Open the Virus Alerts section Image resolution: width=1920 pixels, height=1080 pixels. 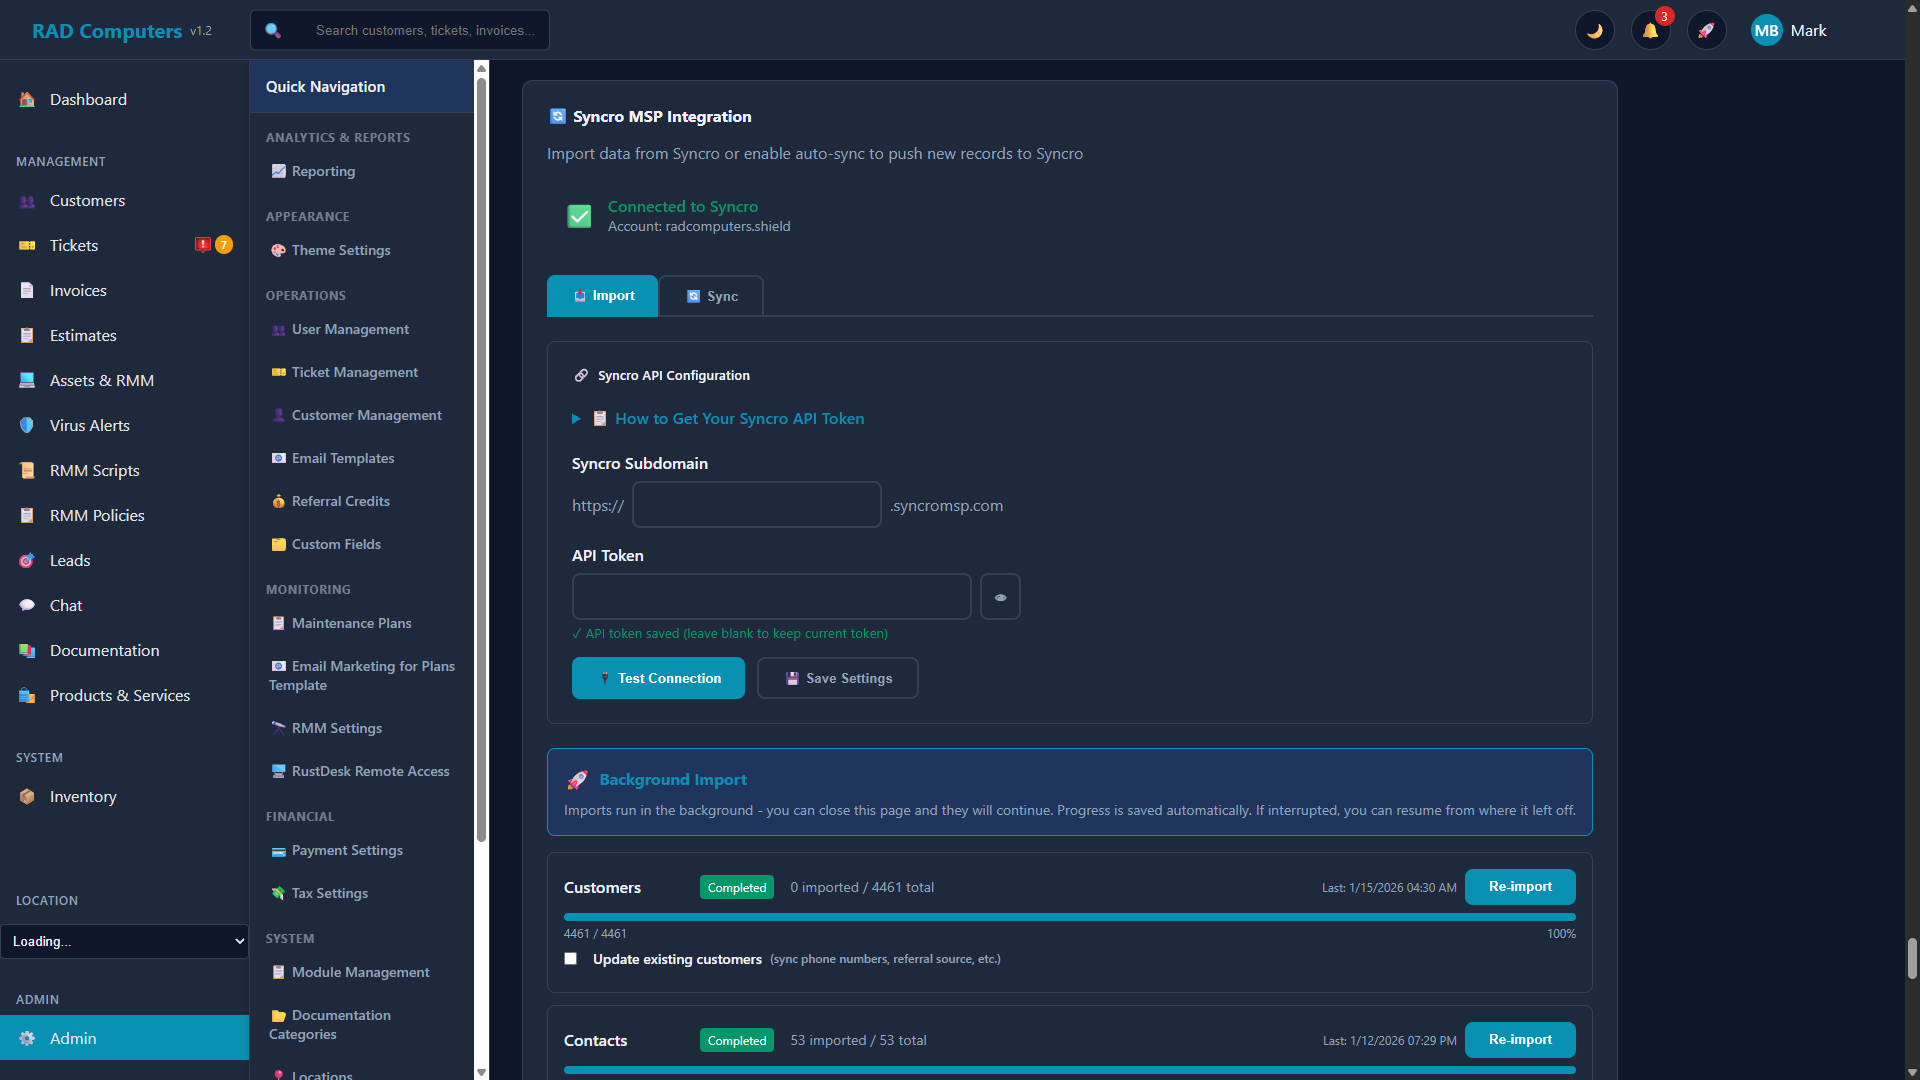(x=90, y=425)
